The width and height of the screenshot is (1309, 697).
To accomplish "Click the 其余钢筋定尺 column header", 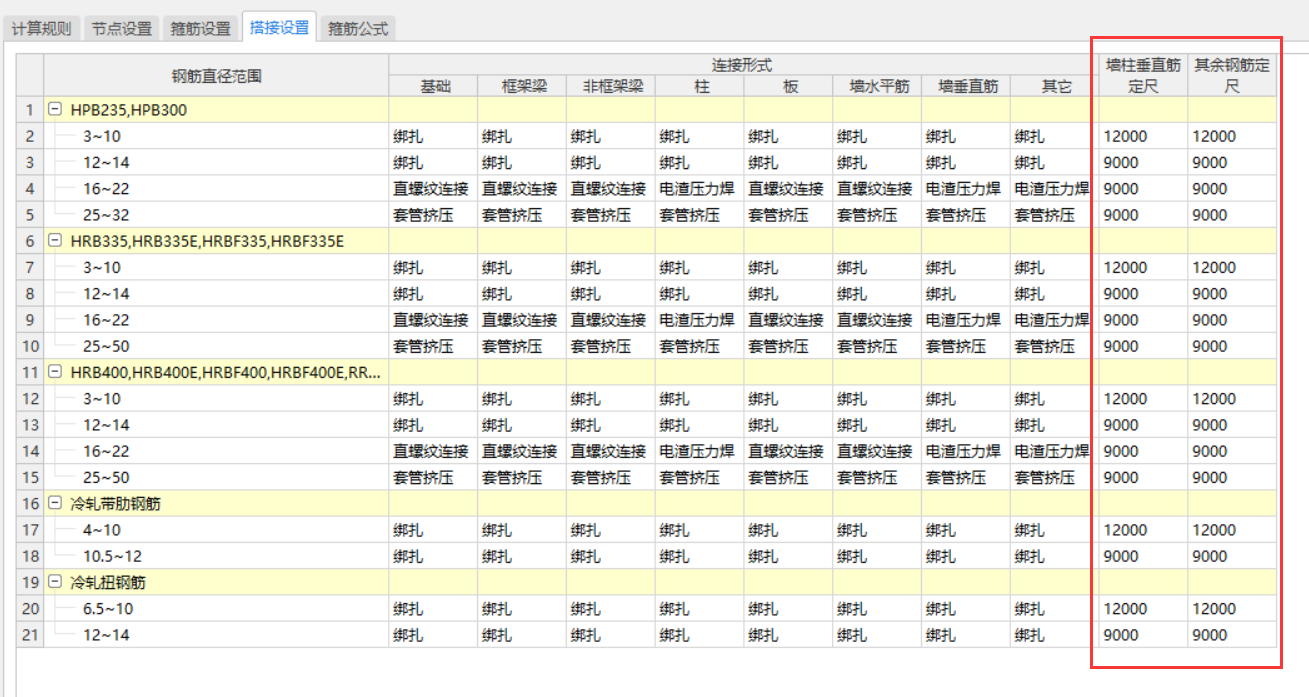I will [x=1232, y=75].
